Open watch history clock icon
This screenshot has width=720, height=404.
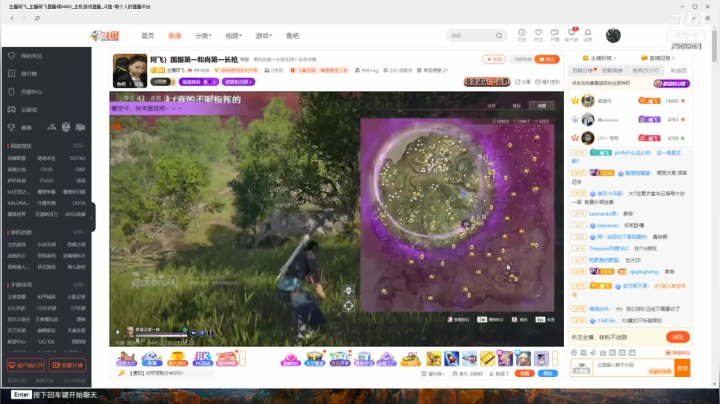[522, 35]
